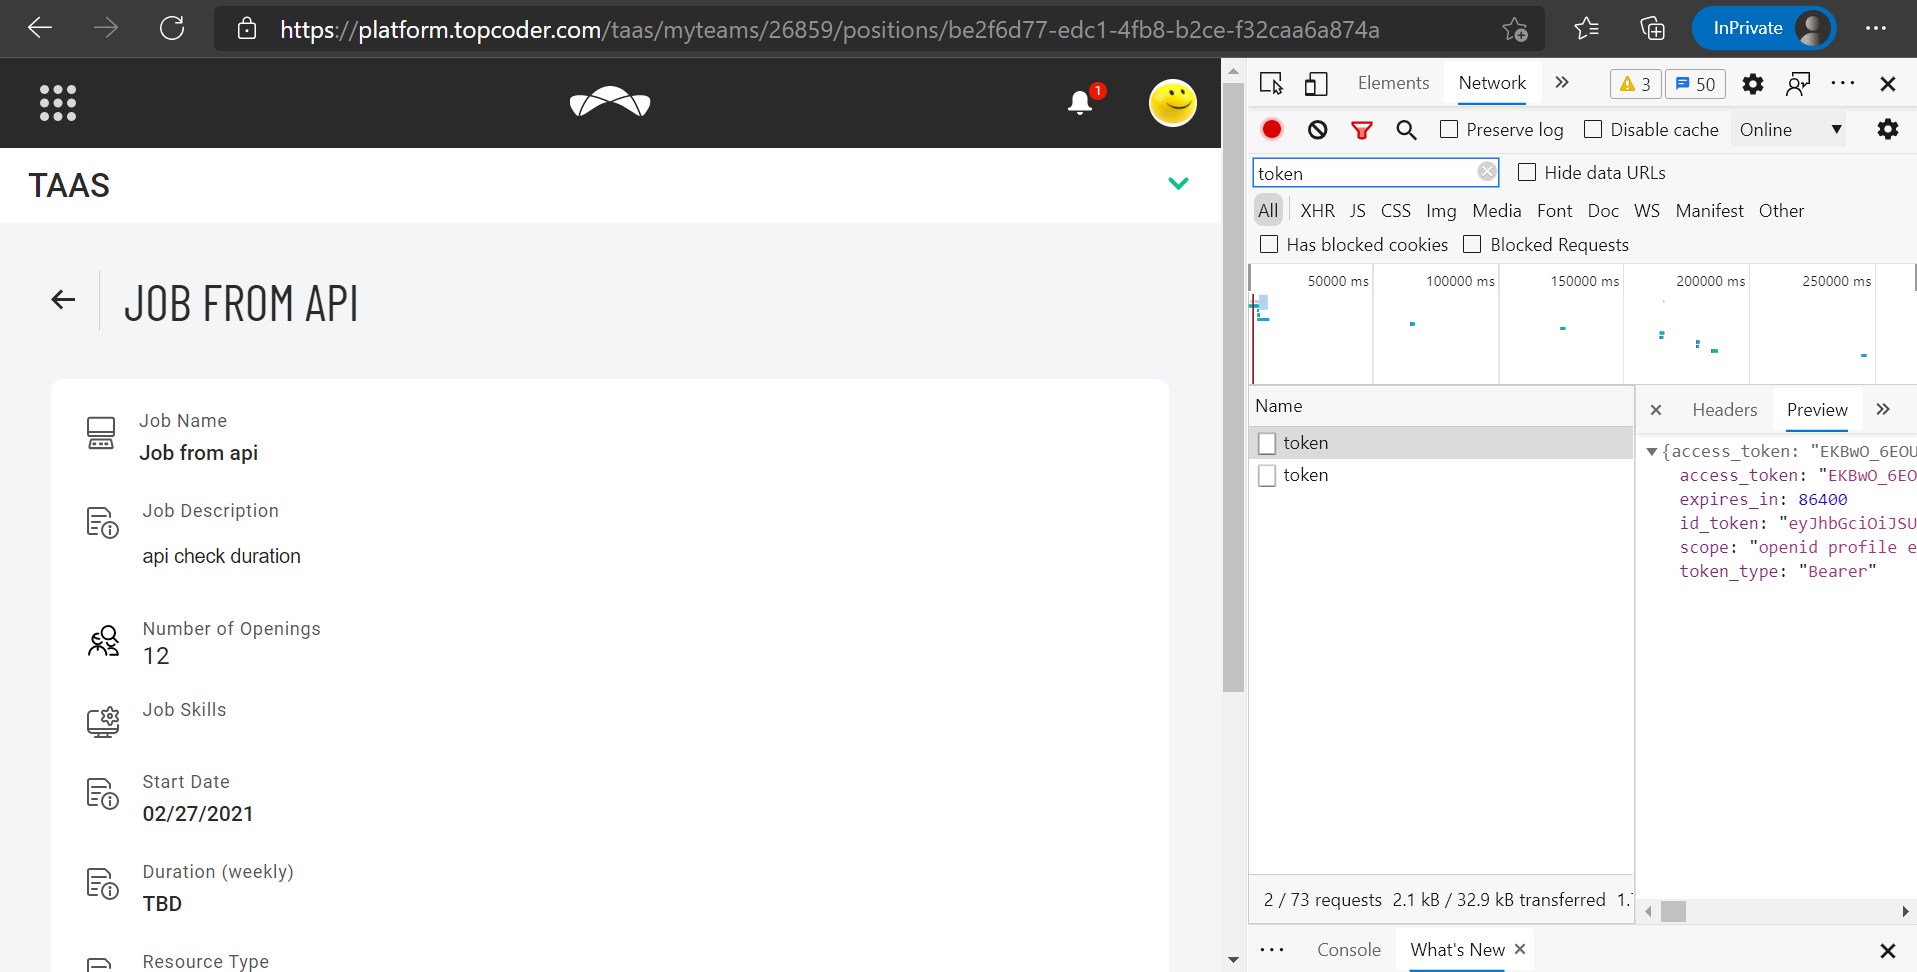Open the Topcoder app grid menu
This screenshot has width=1917, height=972.
[58, 103]
